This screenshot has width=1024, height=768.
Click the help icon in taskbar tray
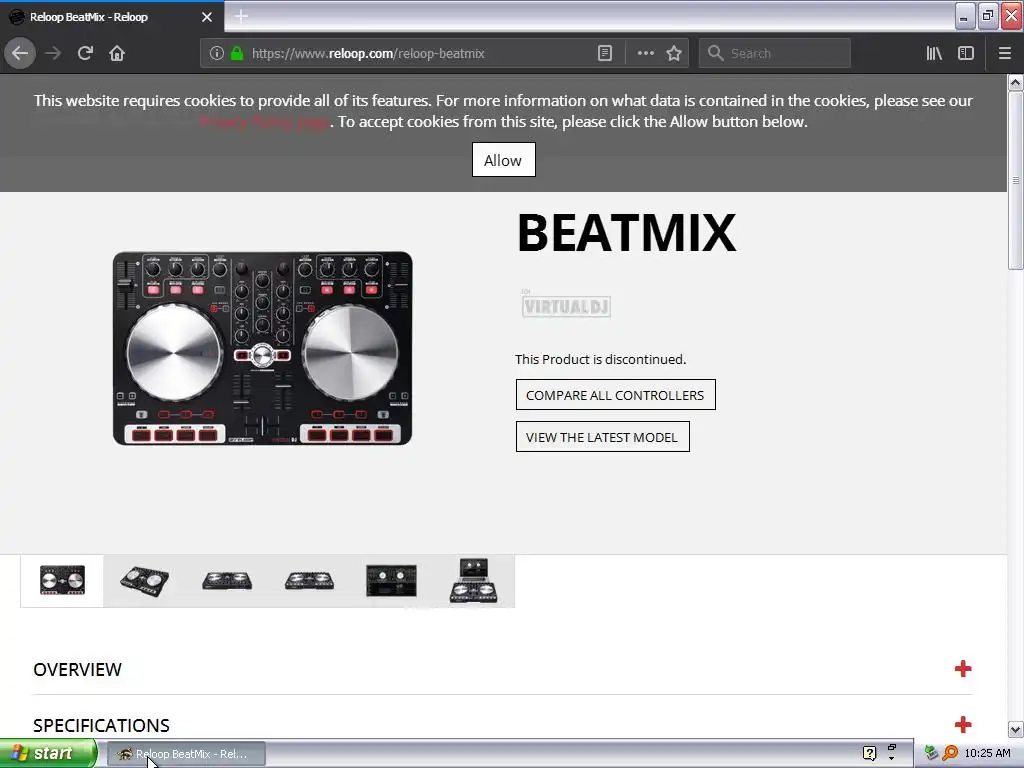tap(869, 754)
